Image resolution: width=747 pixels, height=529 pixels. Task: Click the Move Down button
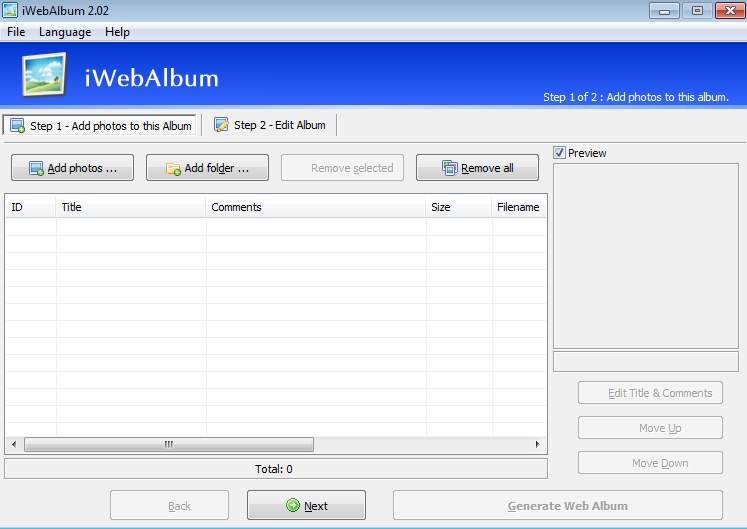click(x=650, y=463)
